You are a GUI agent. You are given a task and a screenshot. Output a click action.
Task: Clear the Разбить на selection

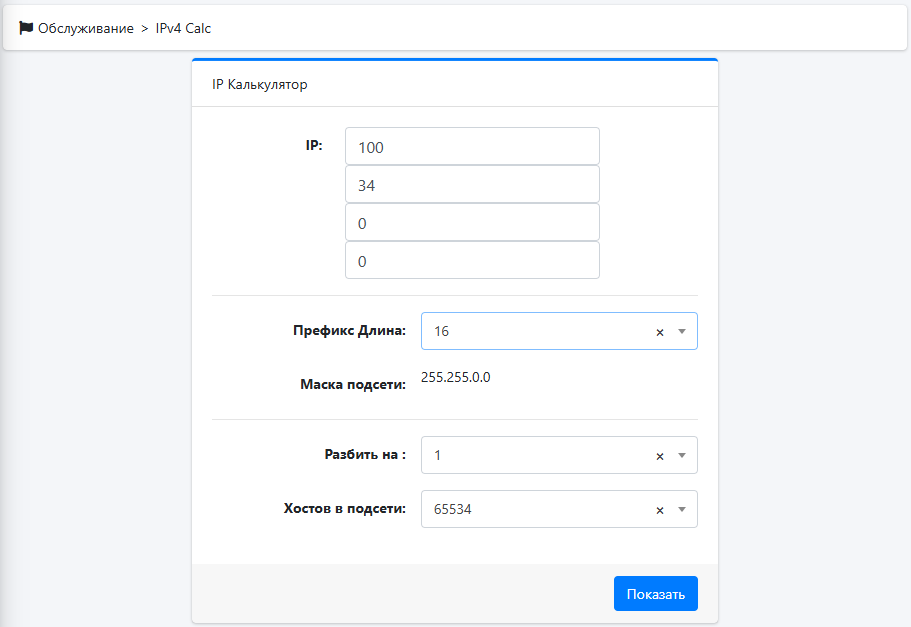click(659, 456)
